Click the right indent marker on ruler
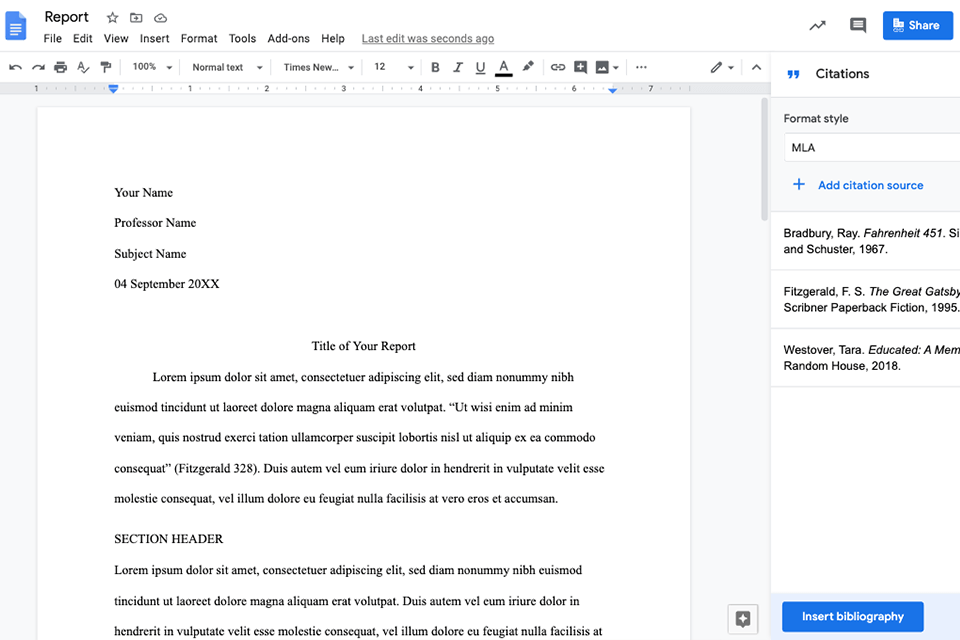This screenshot has height=640, width=960. point(612,89)
